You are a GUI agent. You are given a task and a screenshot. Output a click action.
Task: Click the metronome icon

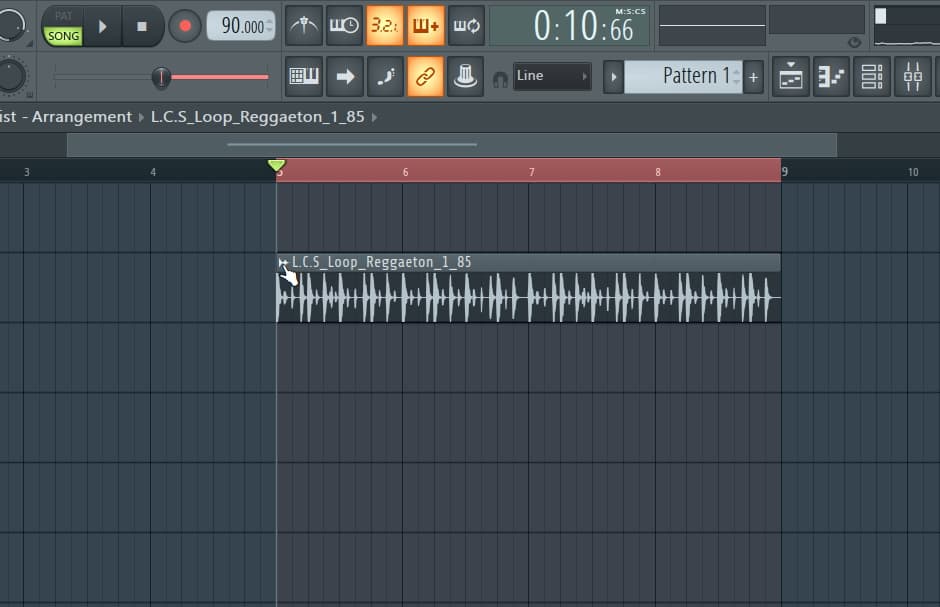click(x=304, y=25)
